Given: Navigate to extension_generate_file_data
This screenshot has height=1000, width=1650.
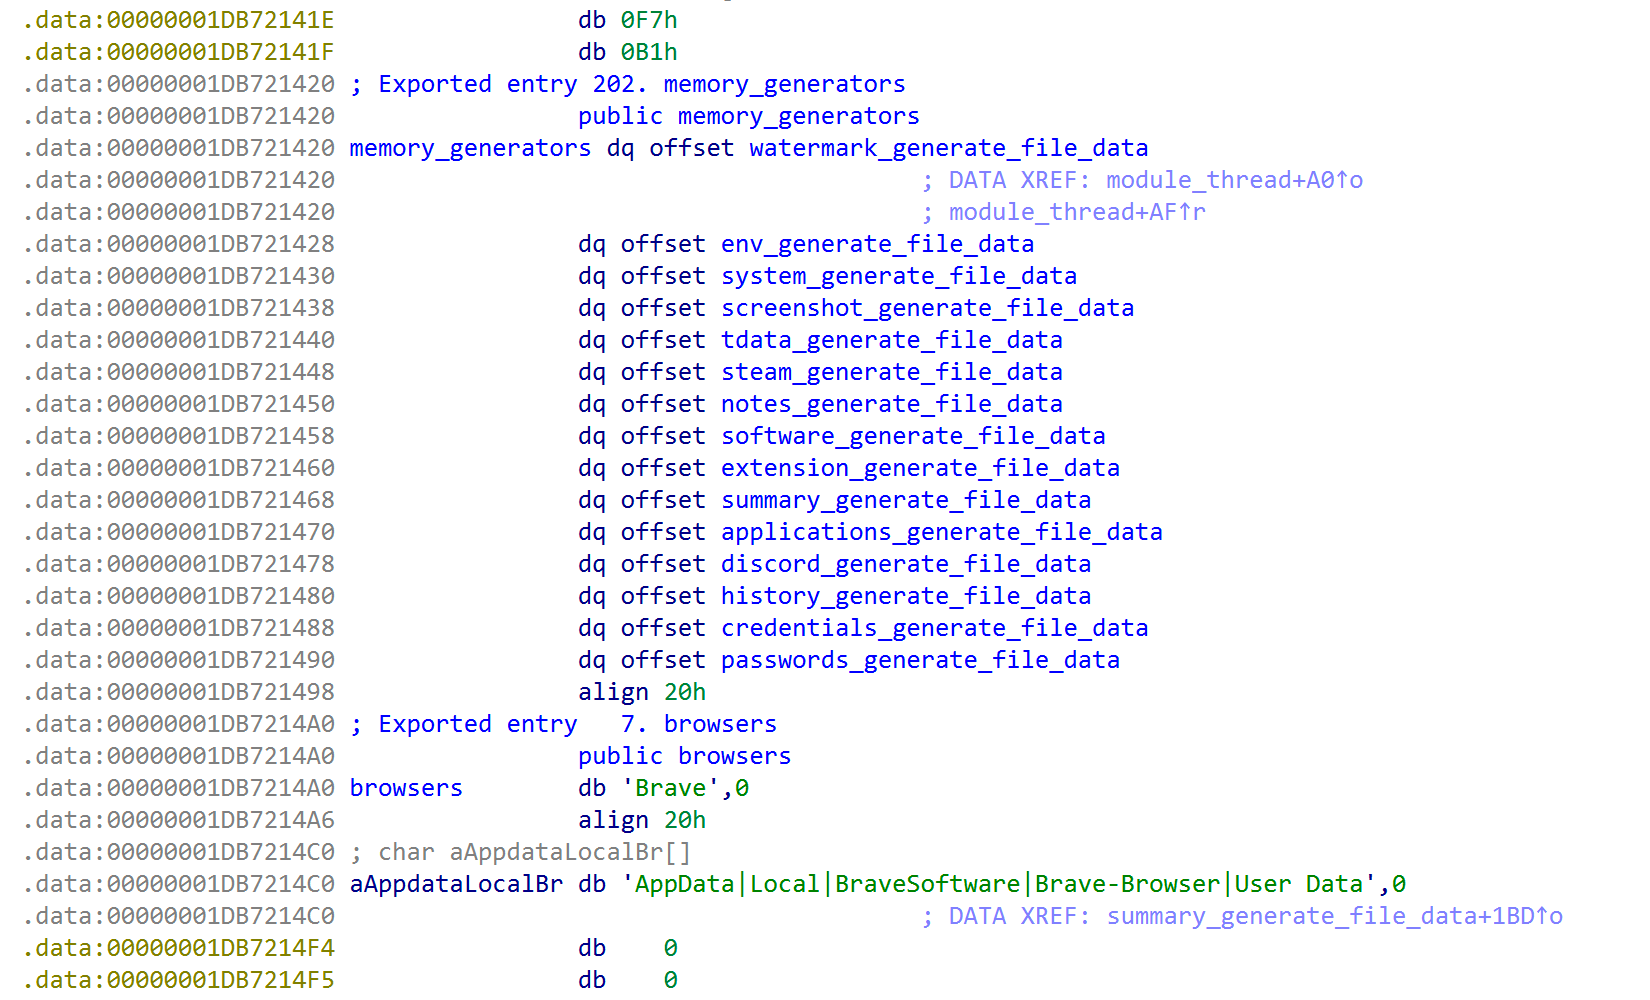Looking at the screenshot, I should point(920,467).
